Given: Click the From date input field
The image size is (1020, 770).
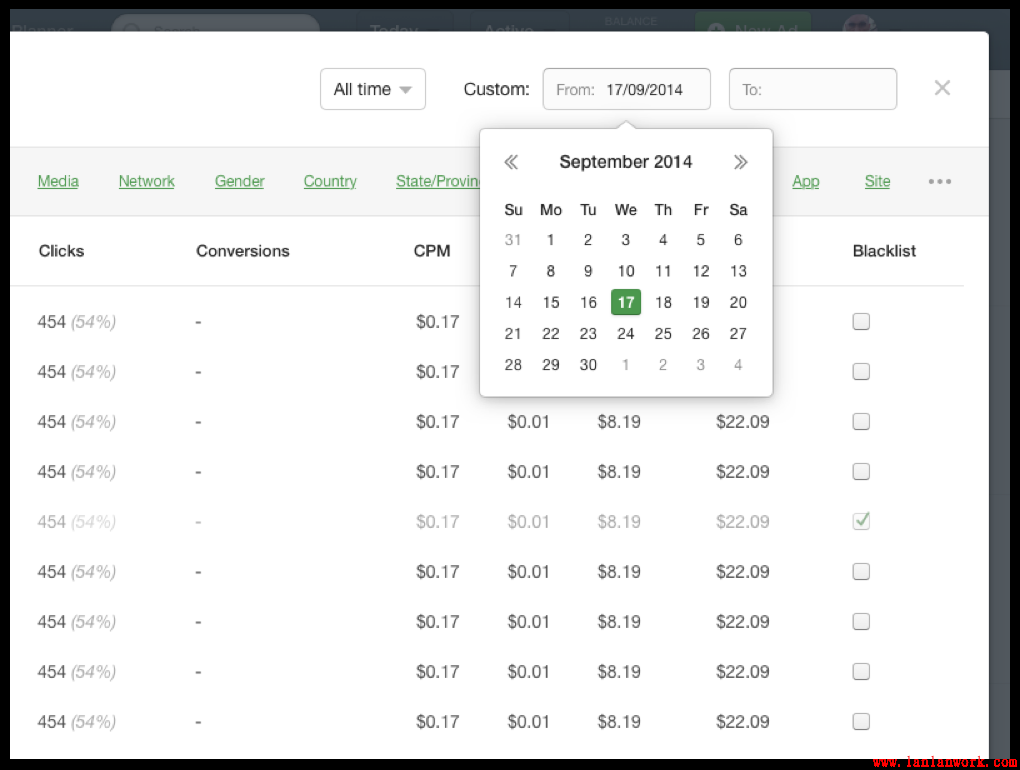Looking at the screenshot, I should tap(627, 89).
